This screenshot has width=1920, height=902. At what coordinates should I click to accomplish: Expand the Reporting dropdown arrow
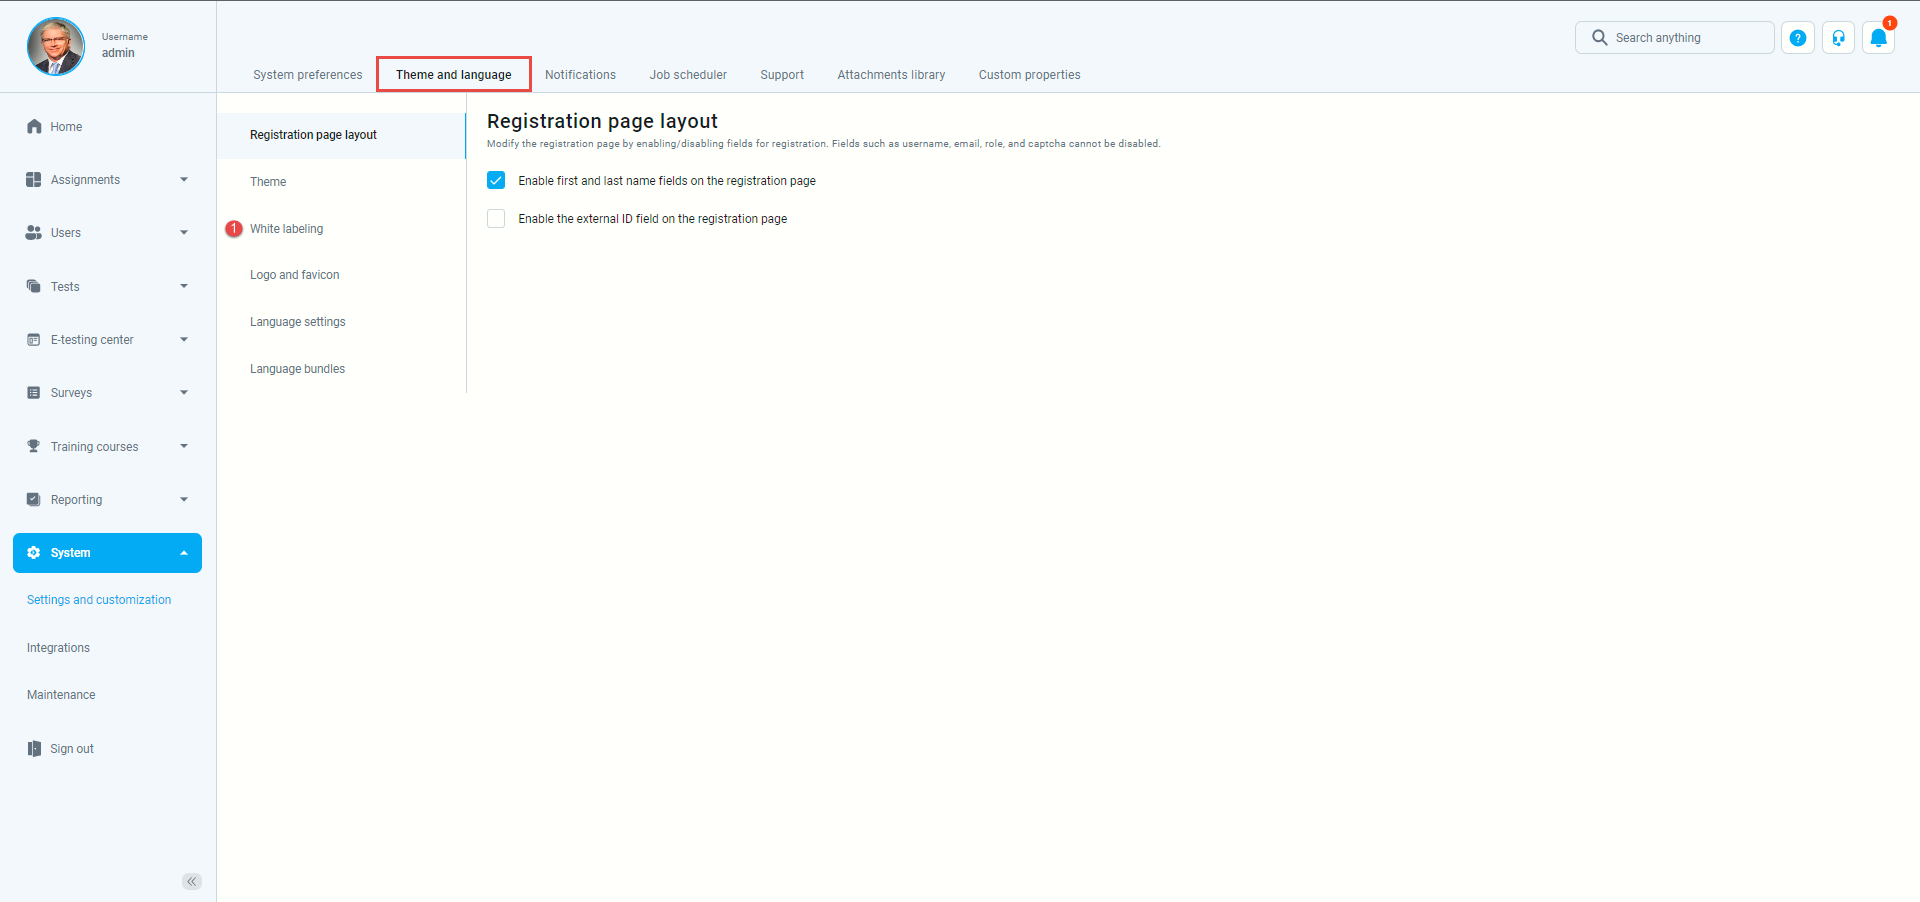point(184,500)
